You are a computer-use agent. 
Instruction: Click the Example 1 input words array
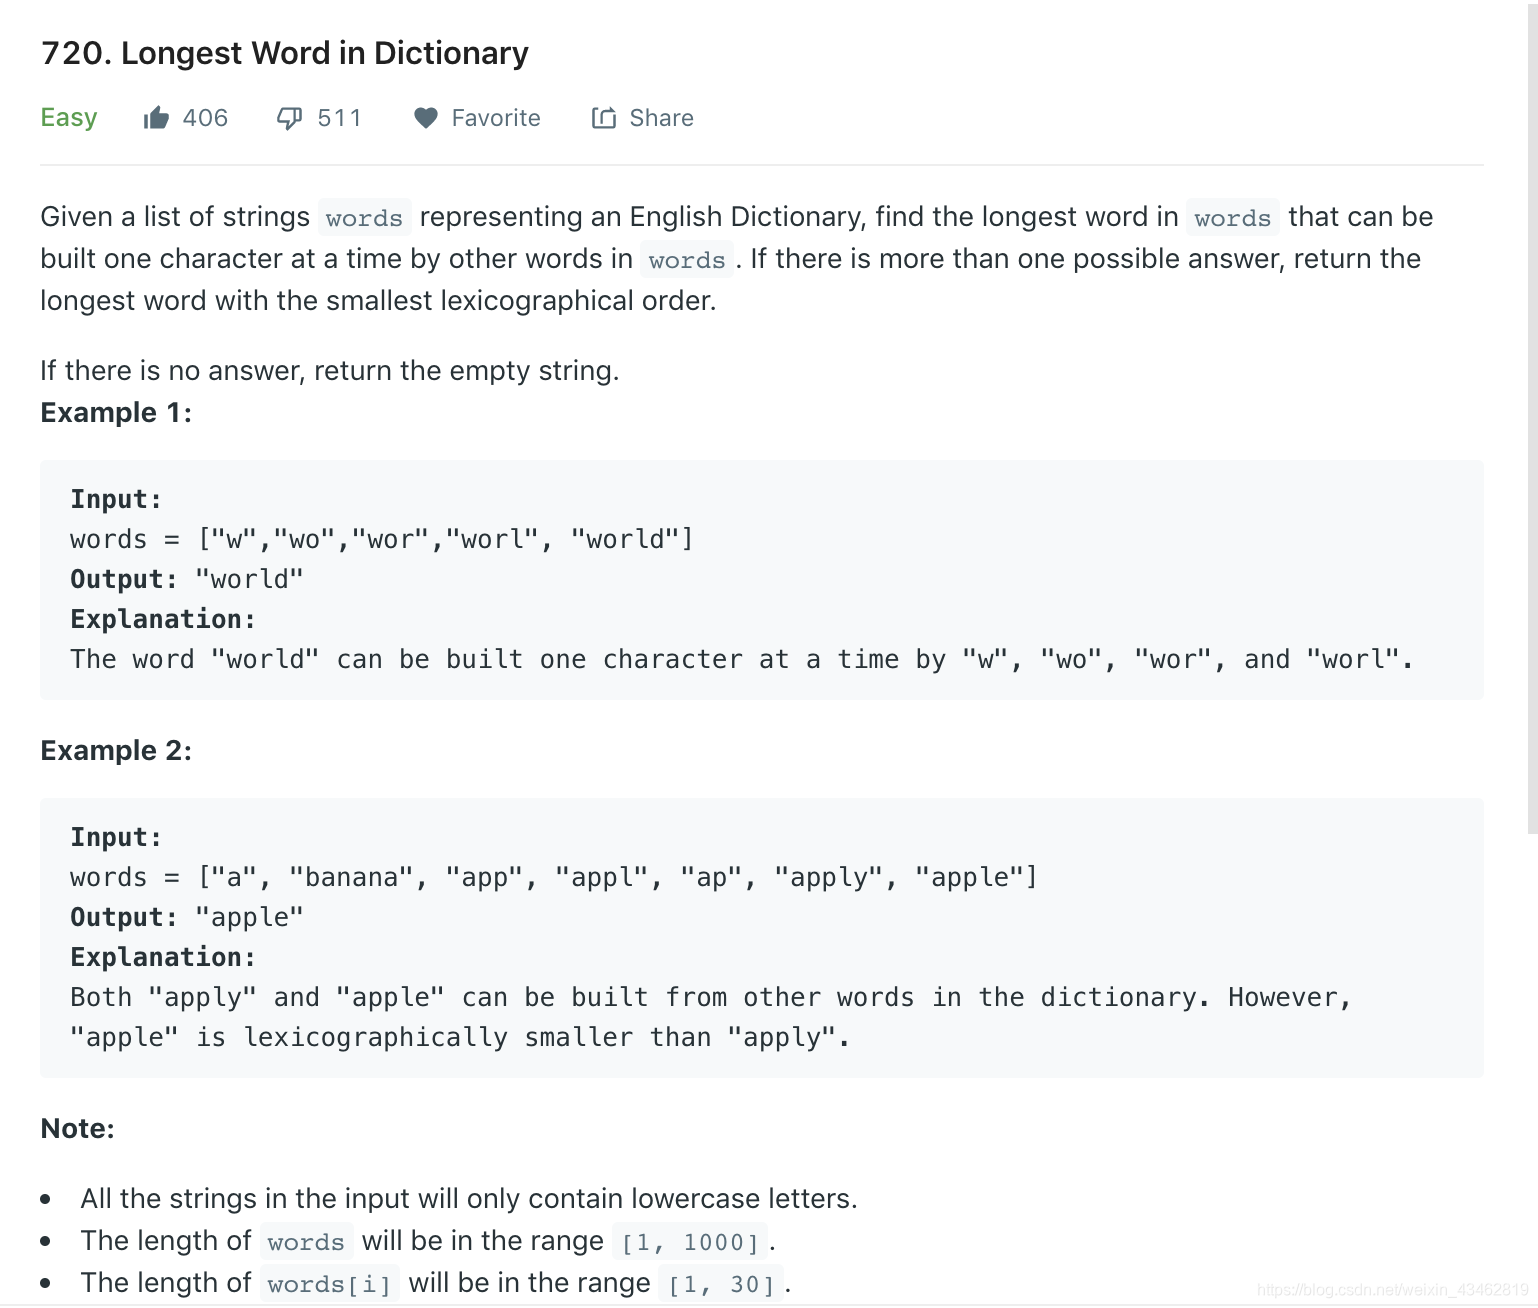382,540
